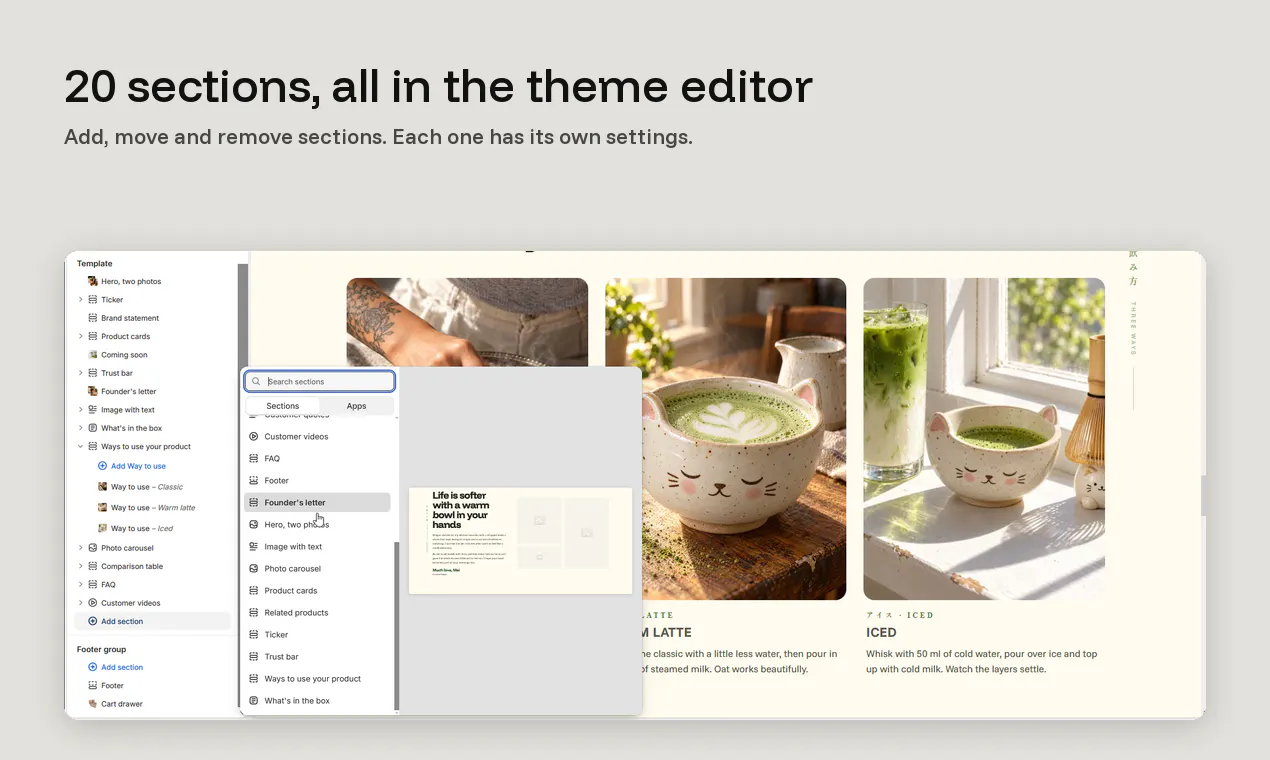Expand the Trust bar section in Template sidebar

coord(81,373)
